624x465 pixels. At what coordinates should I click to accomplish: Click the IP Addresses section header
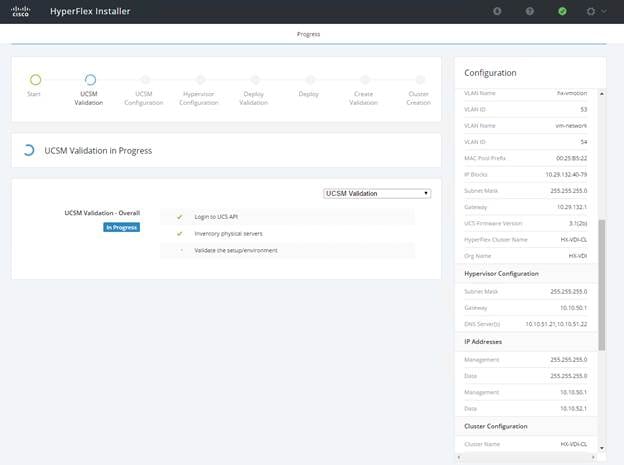[483, 342]
